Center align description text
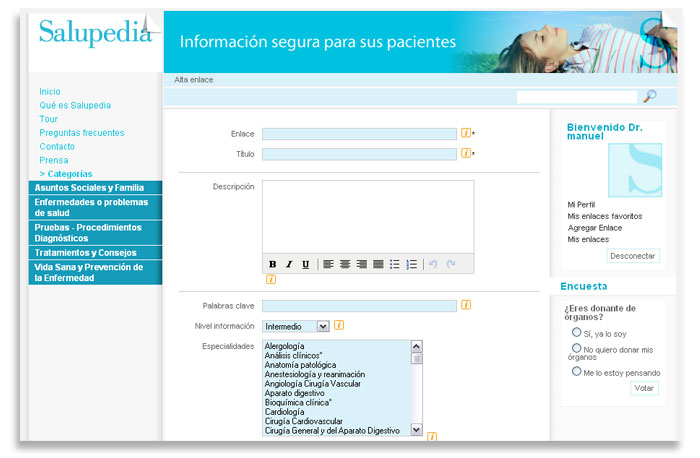This screenshot has width=700, height=458. pyautogui.click(x=345, y=264)
